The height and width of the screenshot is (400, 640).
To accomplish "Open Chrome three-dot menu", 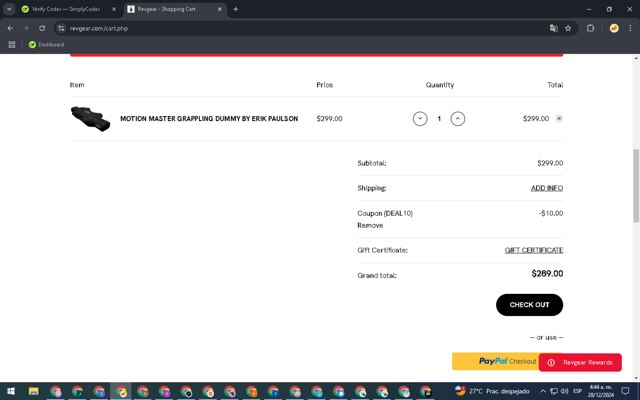I will [630, 28].
